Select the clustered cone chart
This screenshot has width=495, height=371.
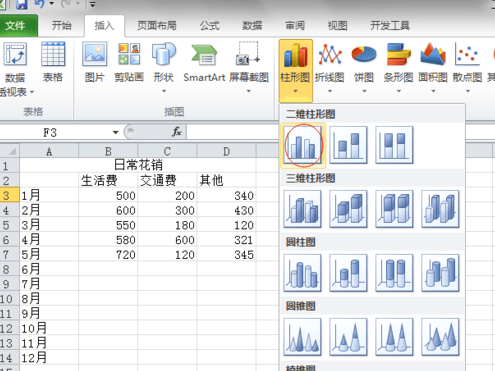(x=303, y=337)
